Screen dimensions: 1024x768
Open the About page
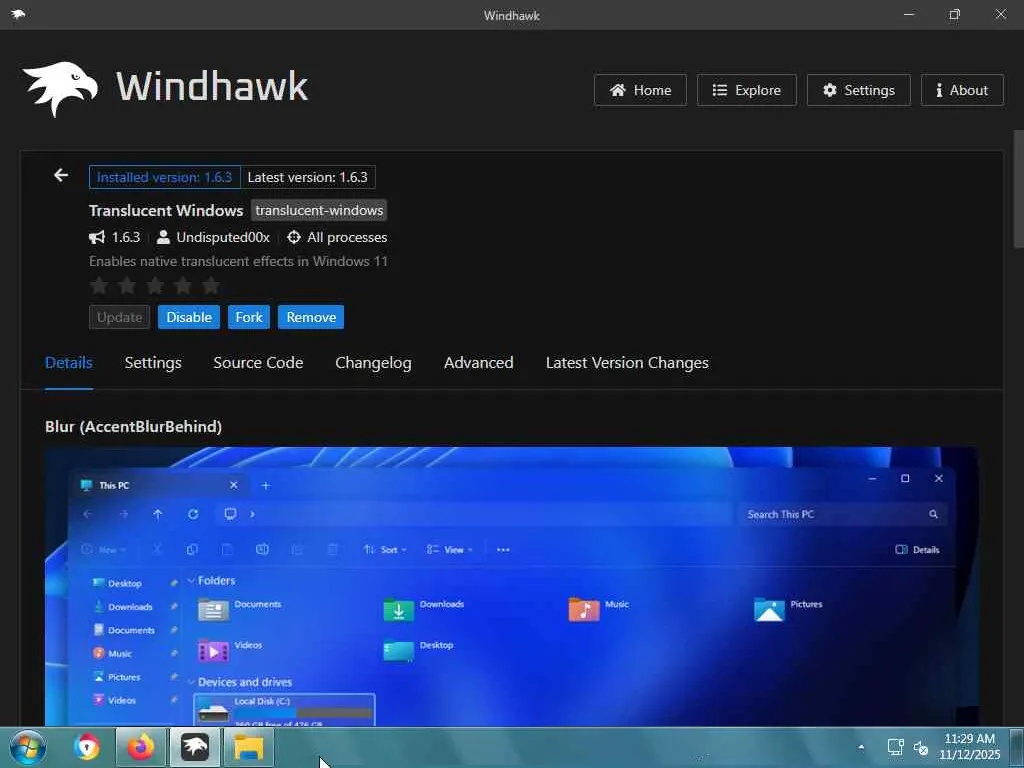(x=962, y=90)
